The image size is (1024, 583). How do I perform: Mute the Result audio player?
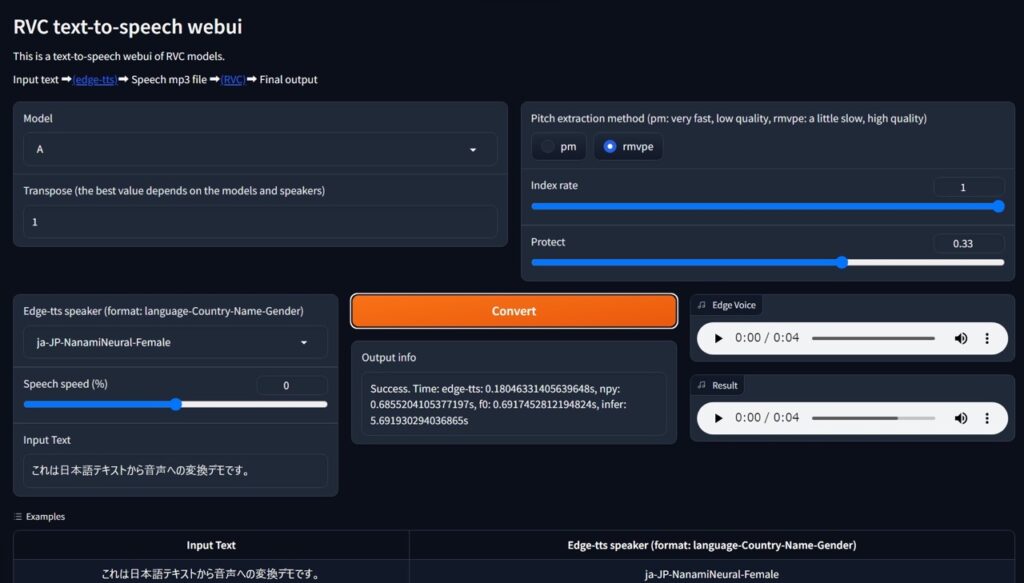click(961, 418)
